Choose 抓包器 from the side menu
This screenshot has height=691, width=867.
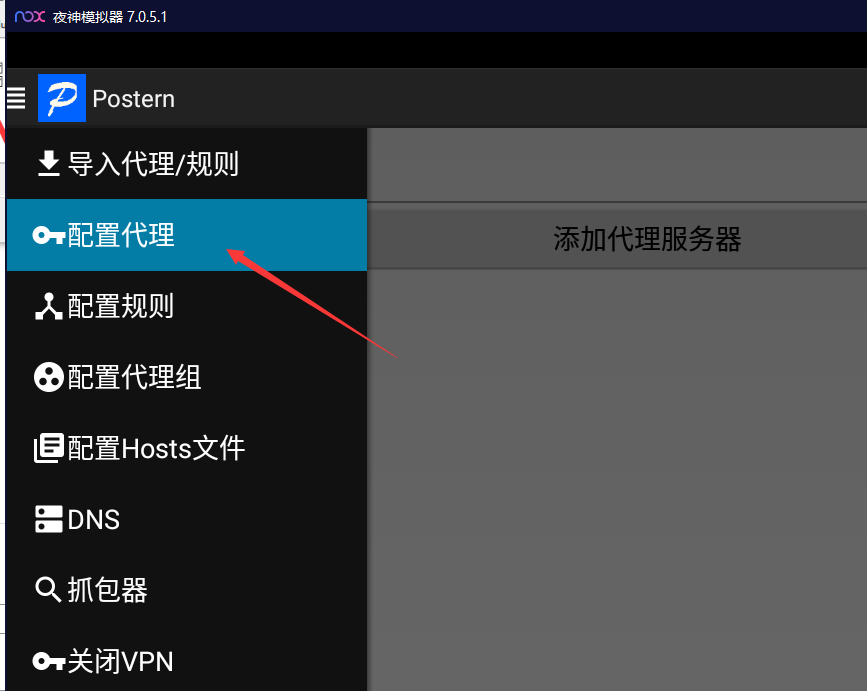pos(107,590)
